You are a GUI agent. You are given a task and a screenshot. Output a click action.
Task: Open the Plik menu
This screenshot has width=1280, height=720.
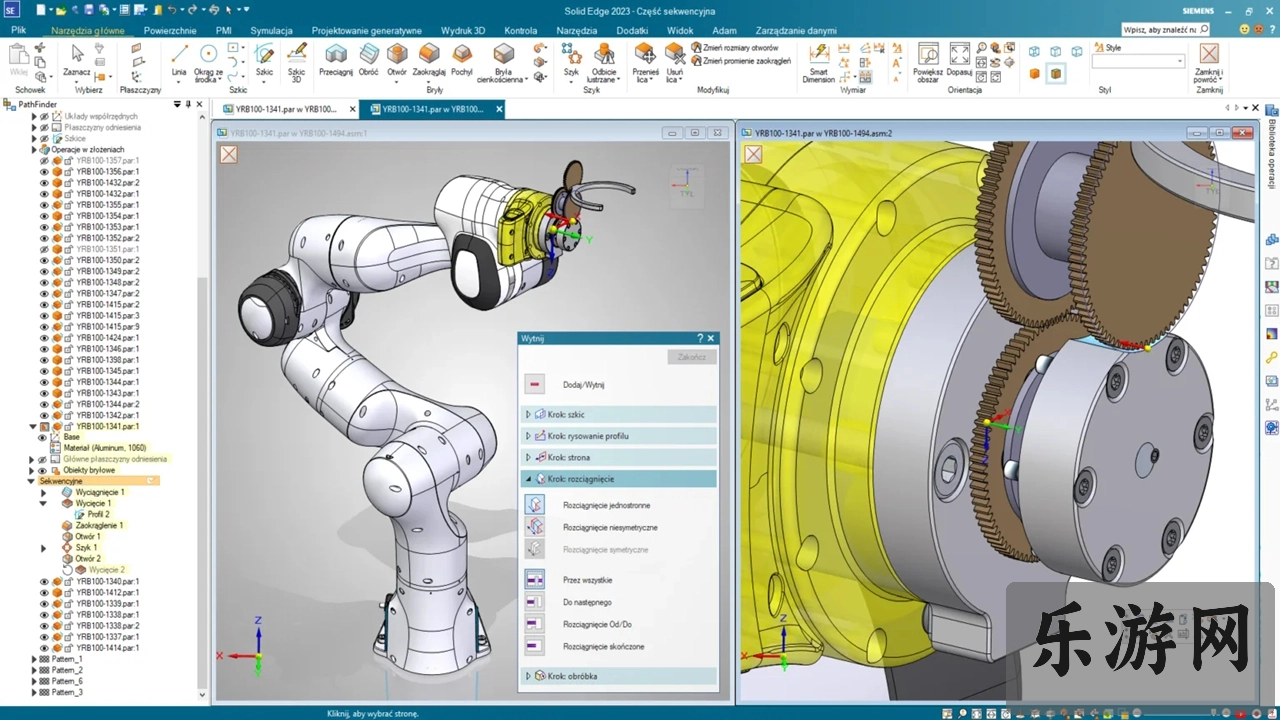[x=18, y=30]
